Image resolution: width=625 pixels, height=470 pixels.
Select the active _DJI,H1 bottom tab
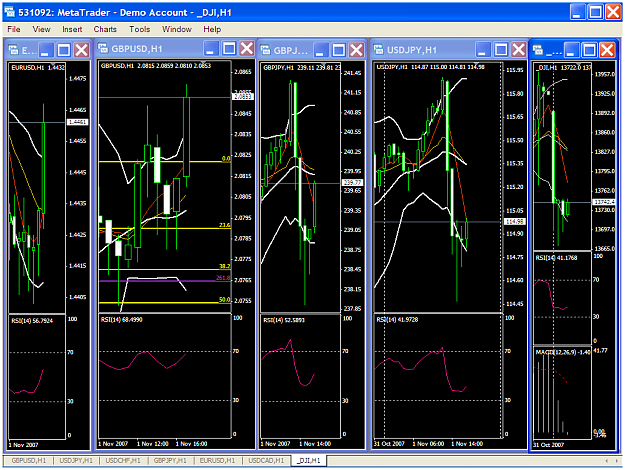tap(309, 460)
